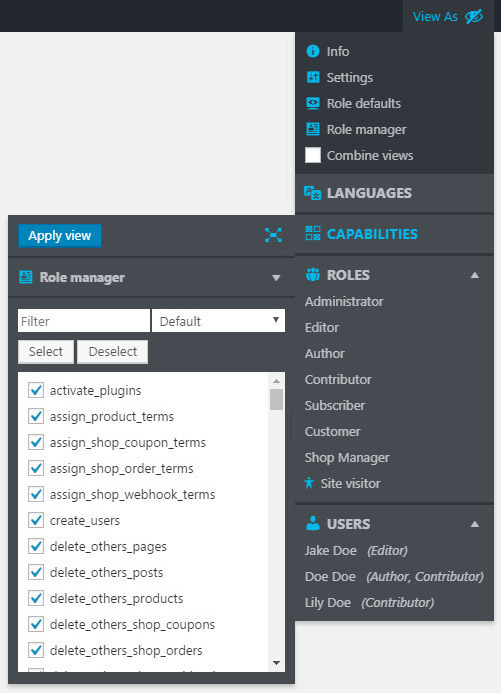
Task: Click the Apply view button
Action: [x=60, y=236]
